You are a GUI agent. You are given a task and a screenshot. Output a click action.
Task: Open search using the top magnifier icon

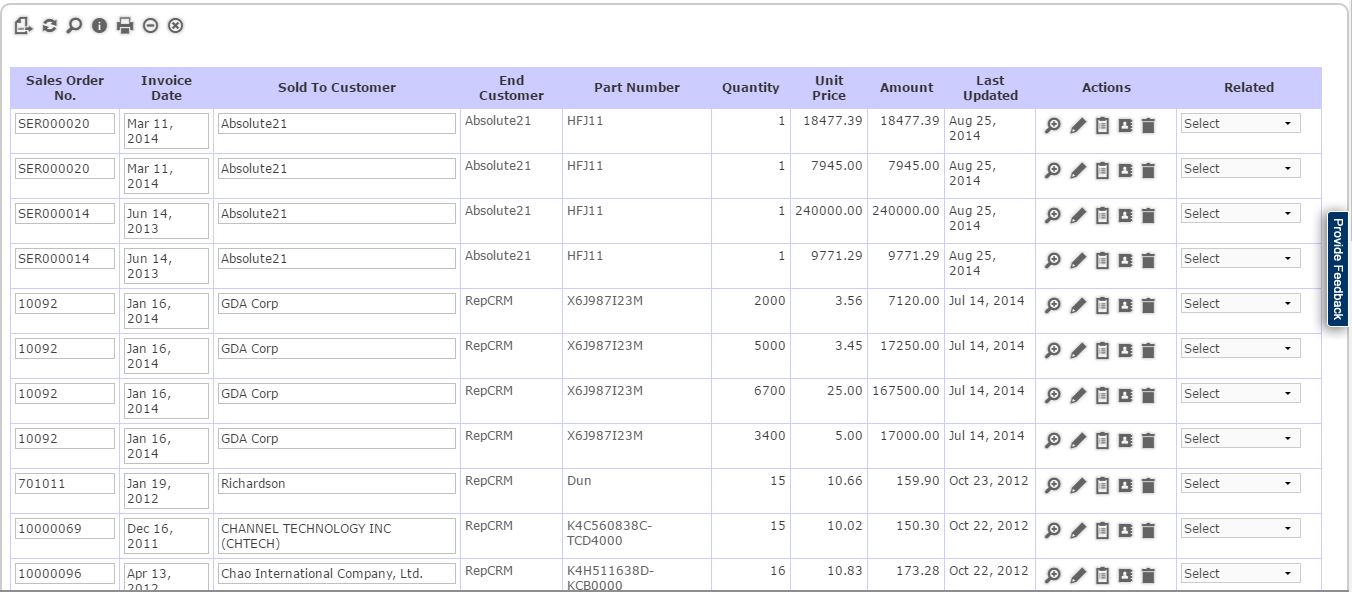[x=74, y=26]
